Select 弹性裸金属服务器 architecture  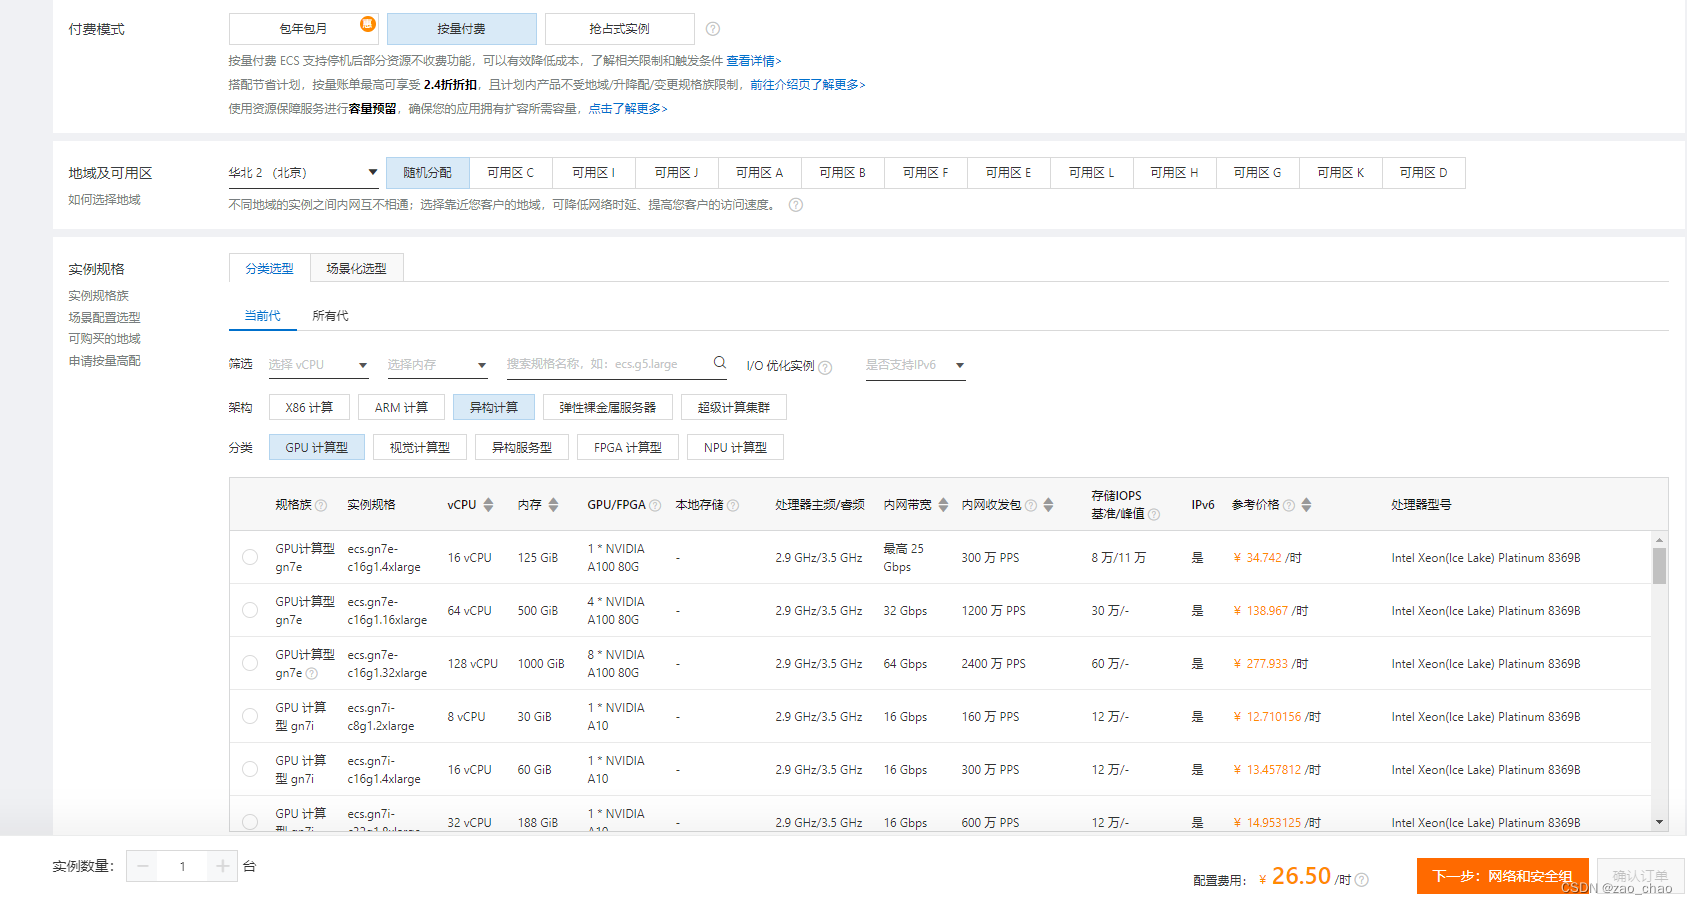tap(608, 407)
